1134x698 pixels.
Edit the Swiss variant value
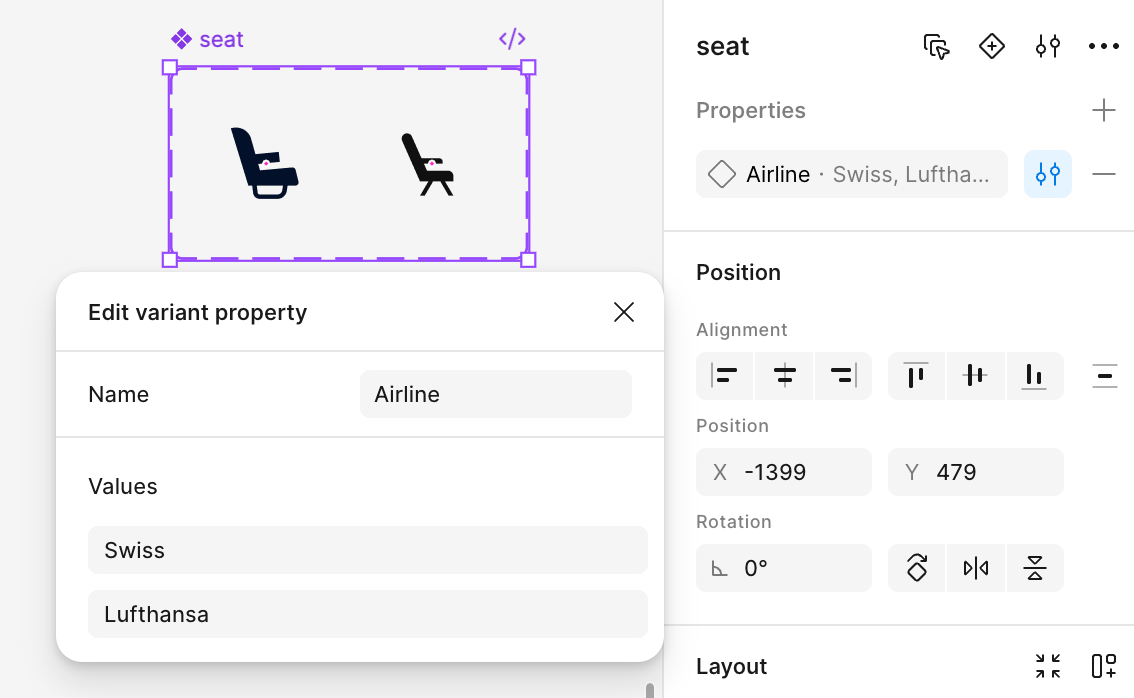point(367,550)
